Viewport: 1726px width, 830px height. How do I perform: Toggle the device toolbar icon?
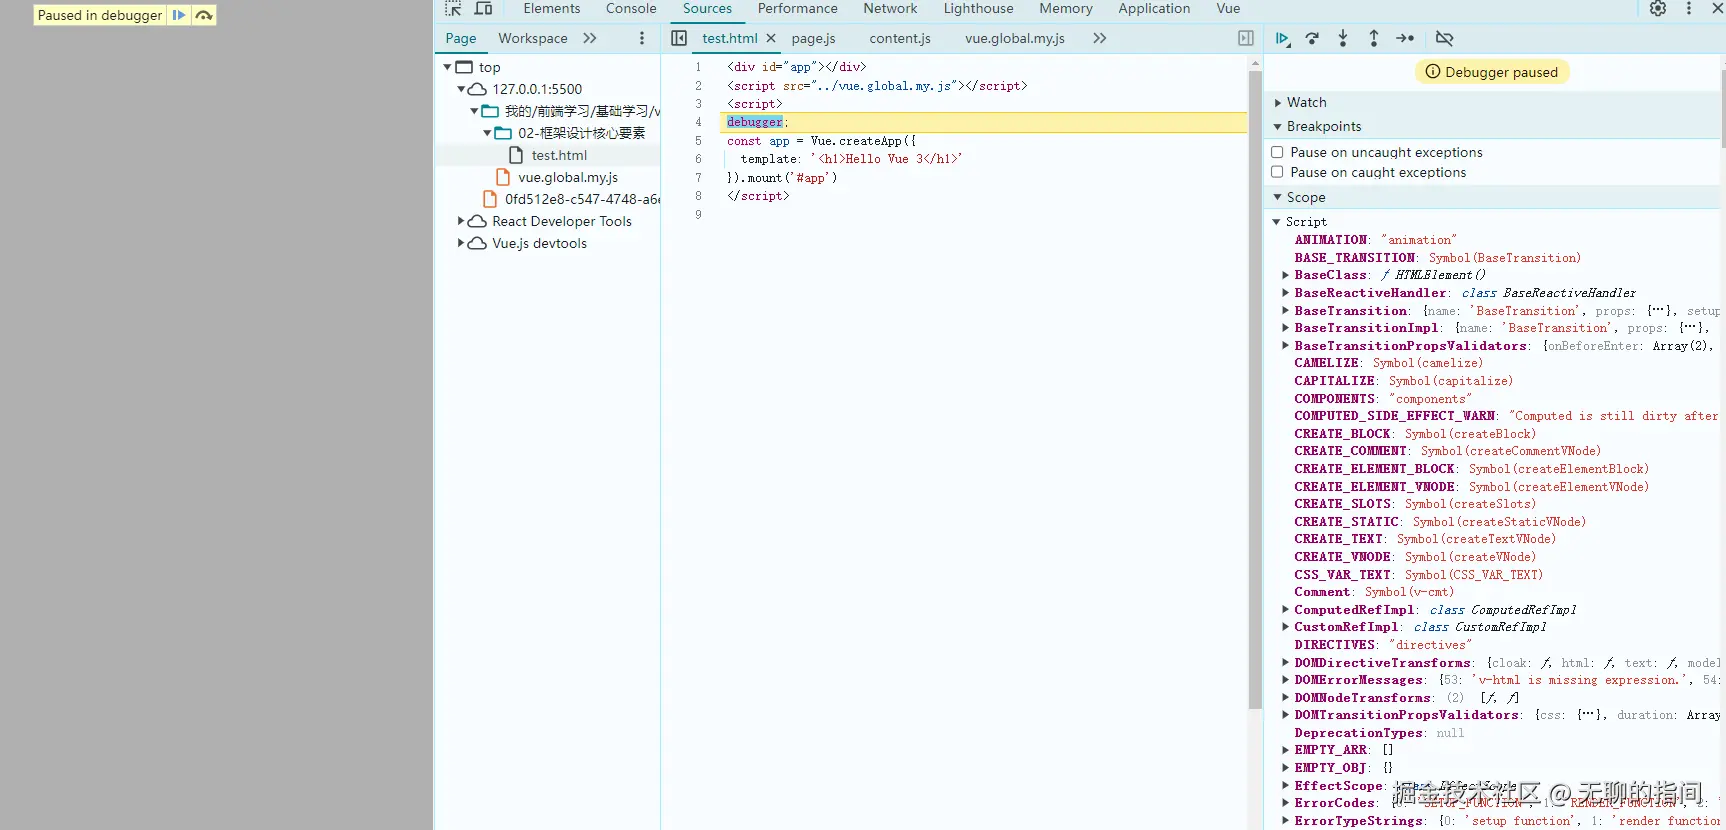tap(484, 9)
